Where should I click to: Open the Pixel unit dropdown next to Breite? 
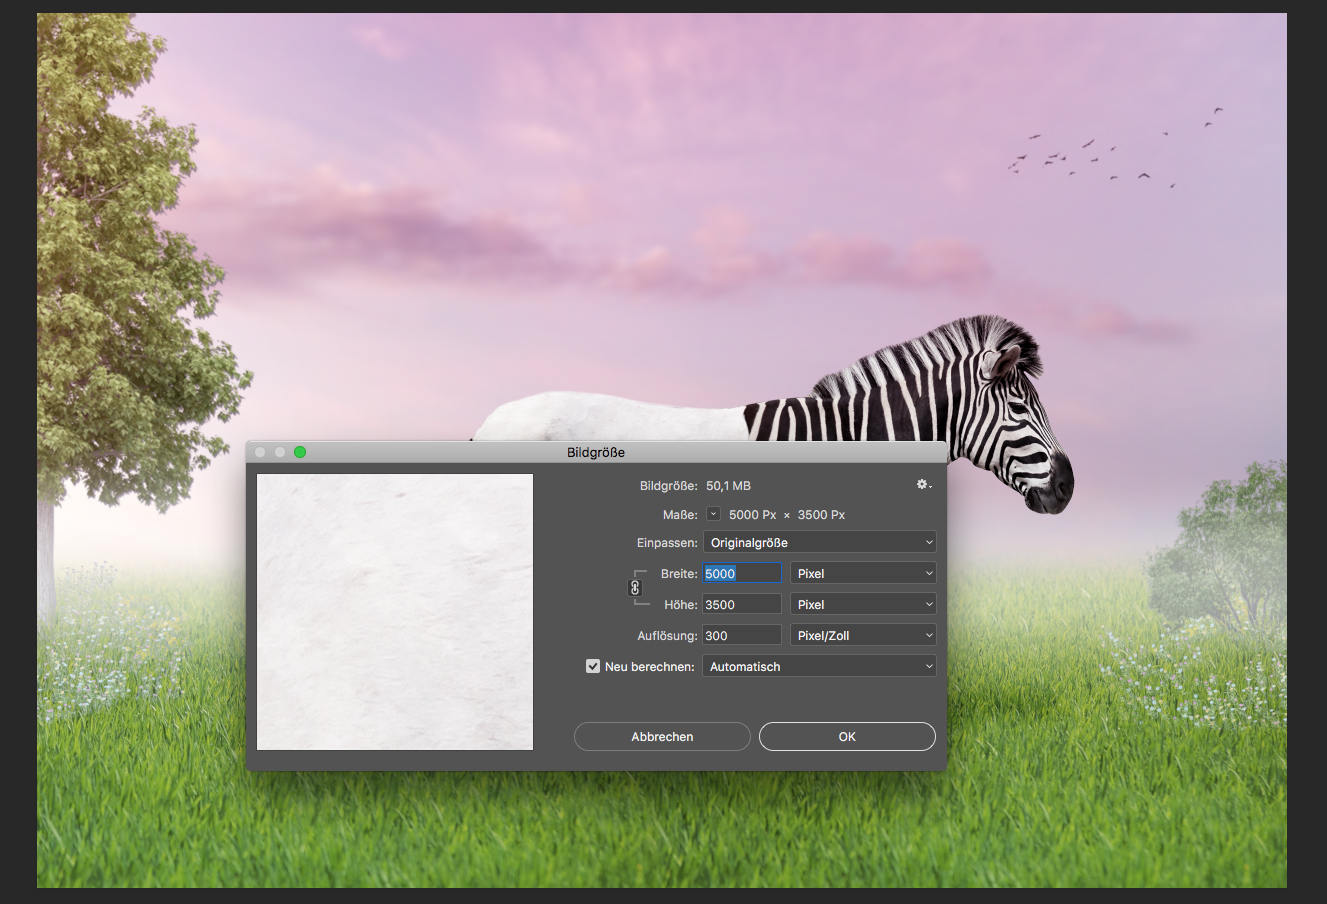tap(862, 572)
